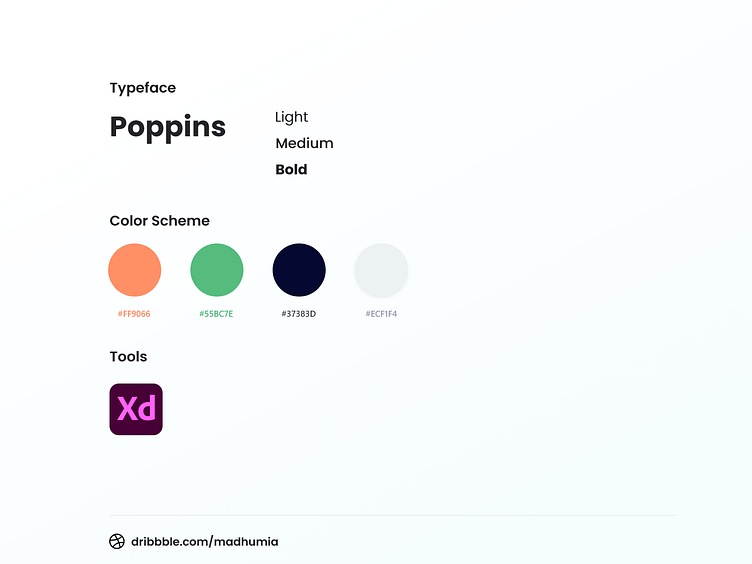Select the Bold font weight text
This screenshot has height=564, width=752.
click(x=291, y=170)
